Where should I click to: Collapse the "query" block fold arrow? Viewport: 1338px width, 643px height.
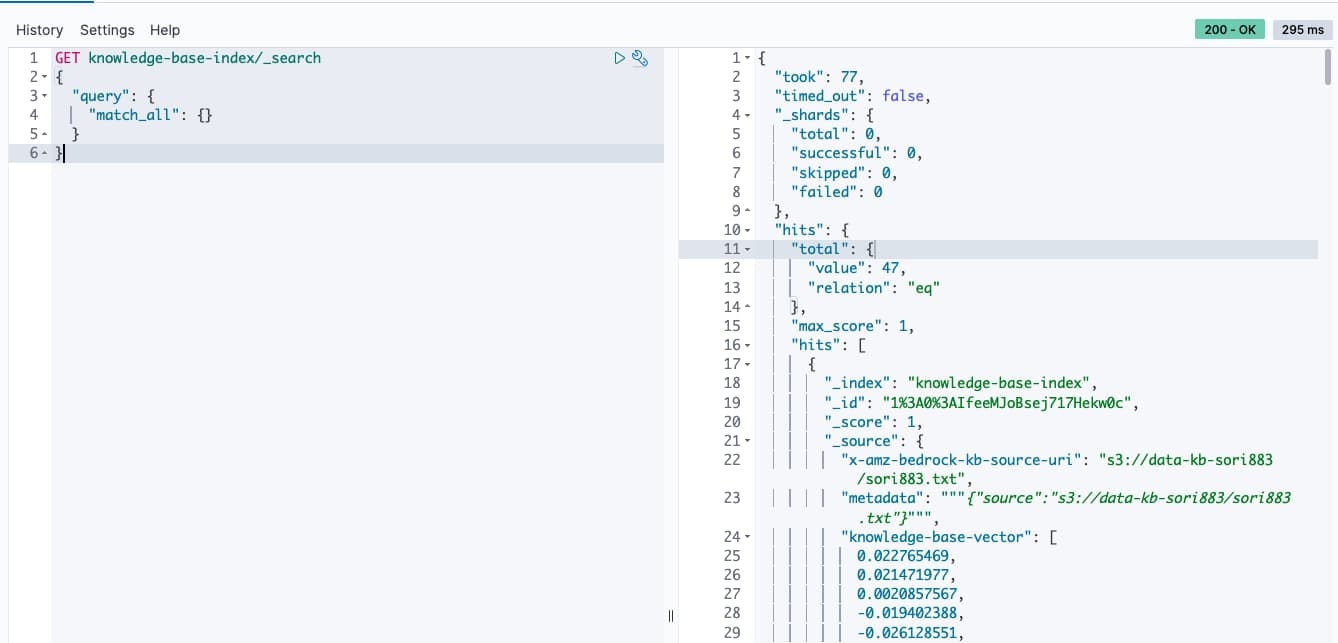click(45, 96)
